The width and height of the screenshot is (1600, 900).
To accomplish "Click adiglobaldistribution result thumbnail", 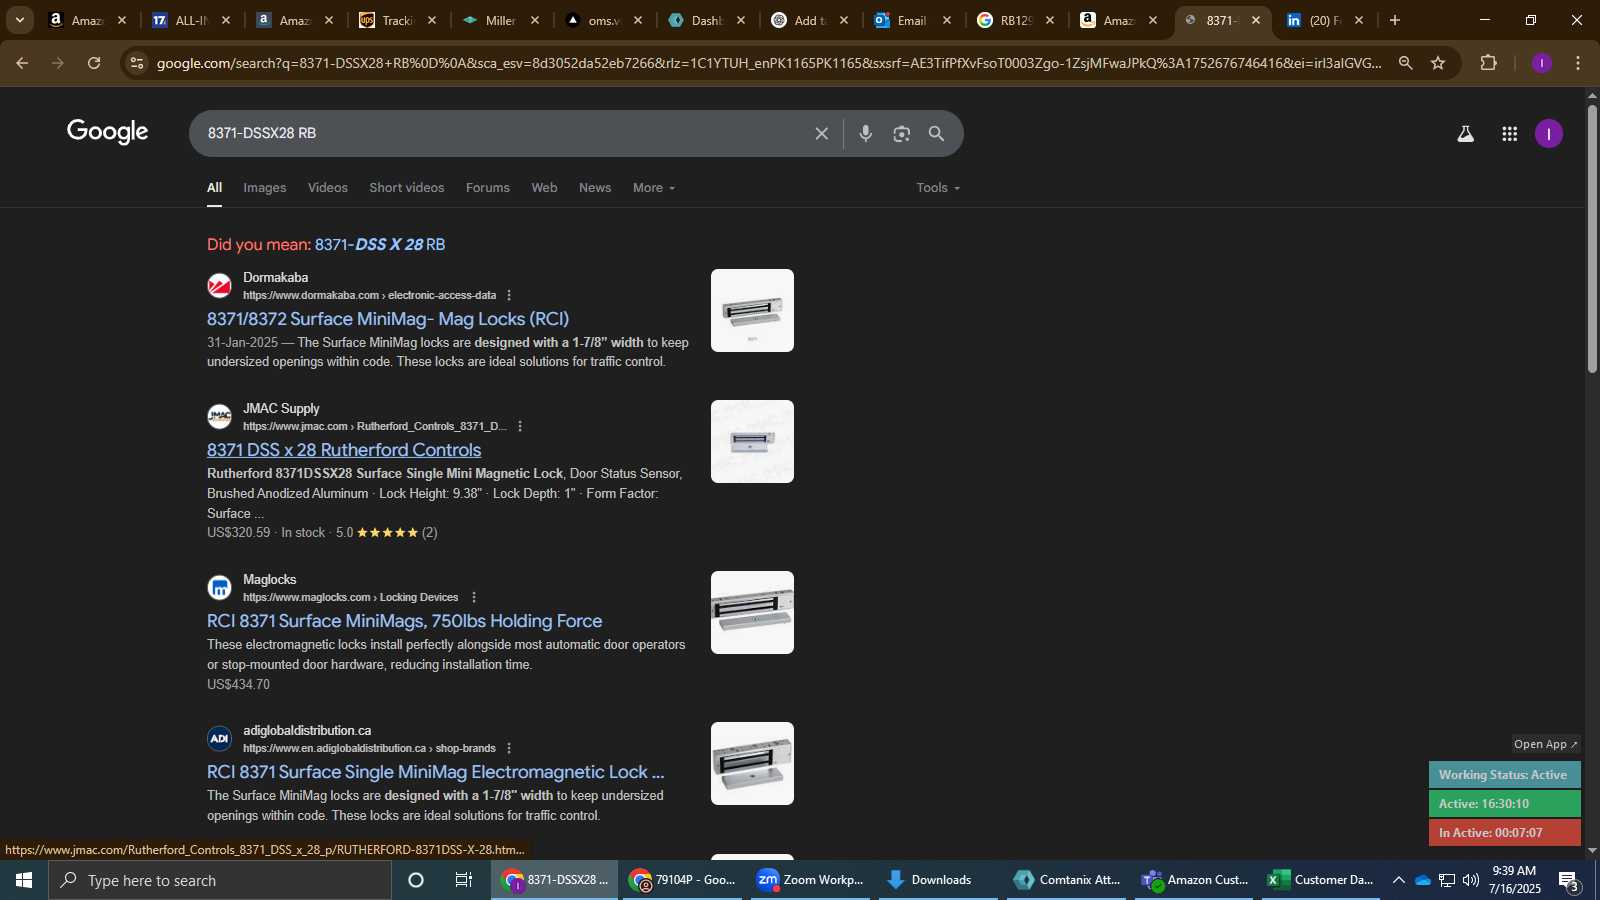I will [x=752, y=763].
